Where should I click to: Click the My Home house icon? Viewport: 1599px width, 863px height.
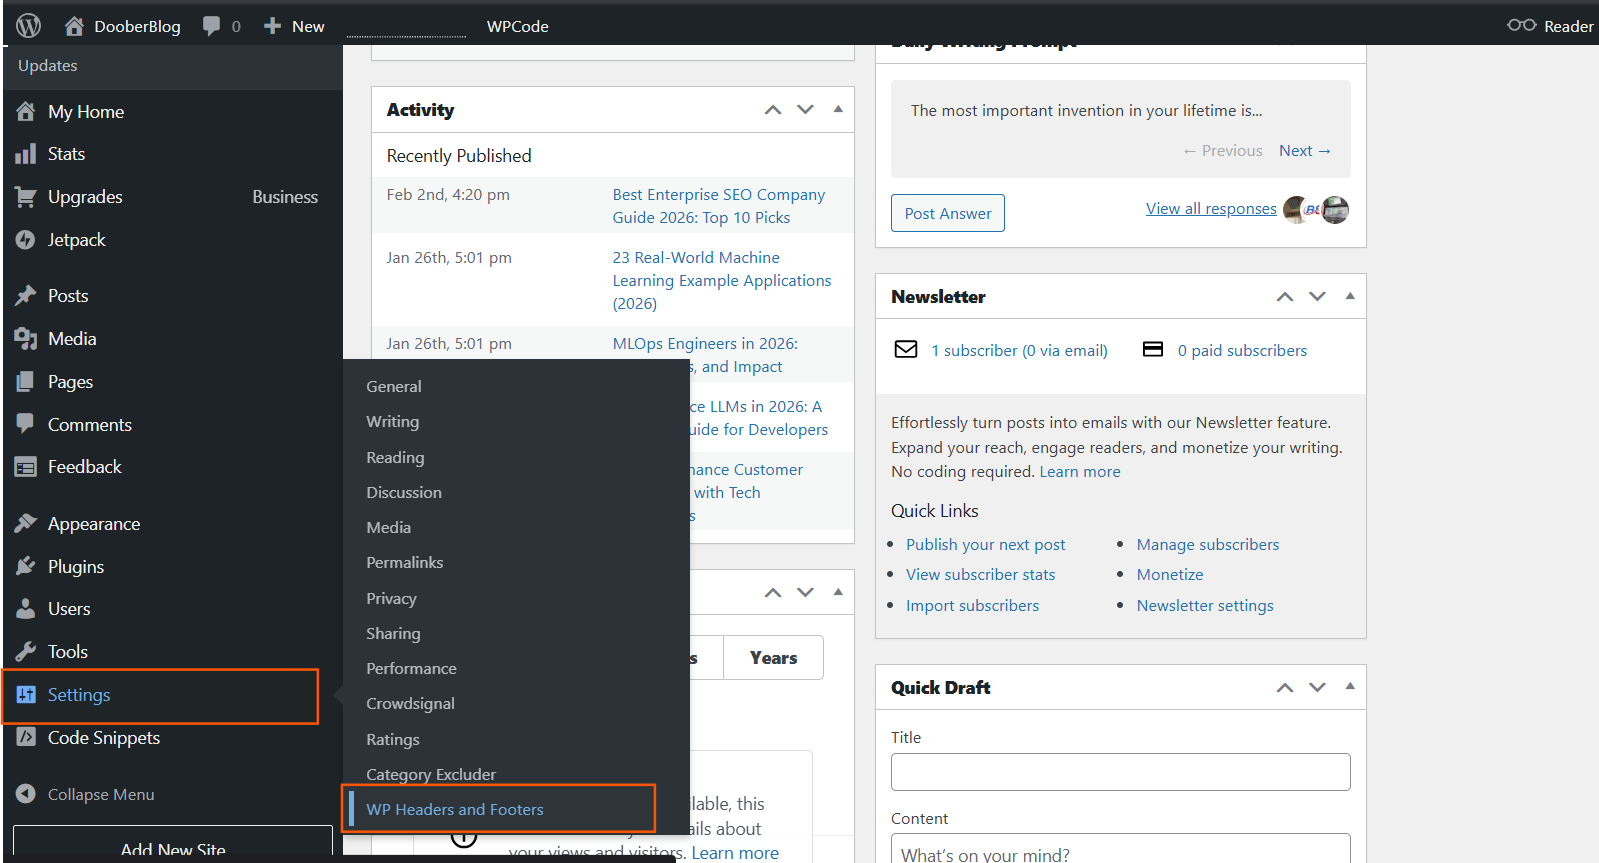pos(26,111)
